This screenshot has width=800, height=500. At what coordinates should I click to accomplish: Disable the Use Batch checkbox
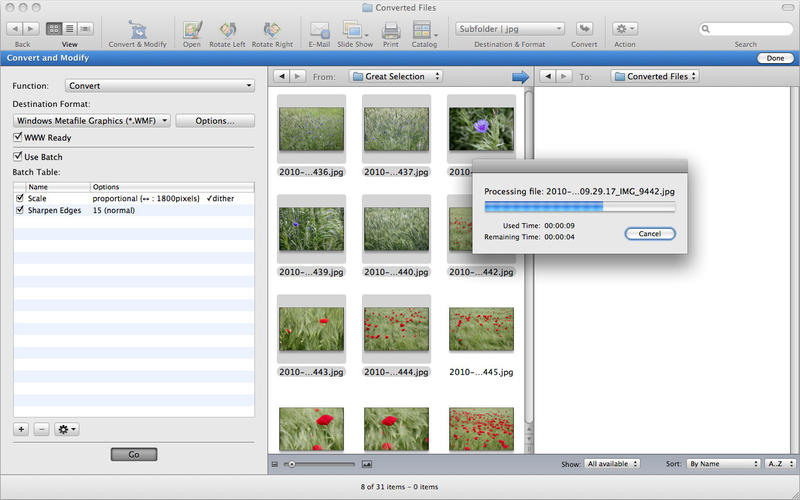[x=18, y=157]
